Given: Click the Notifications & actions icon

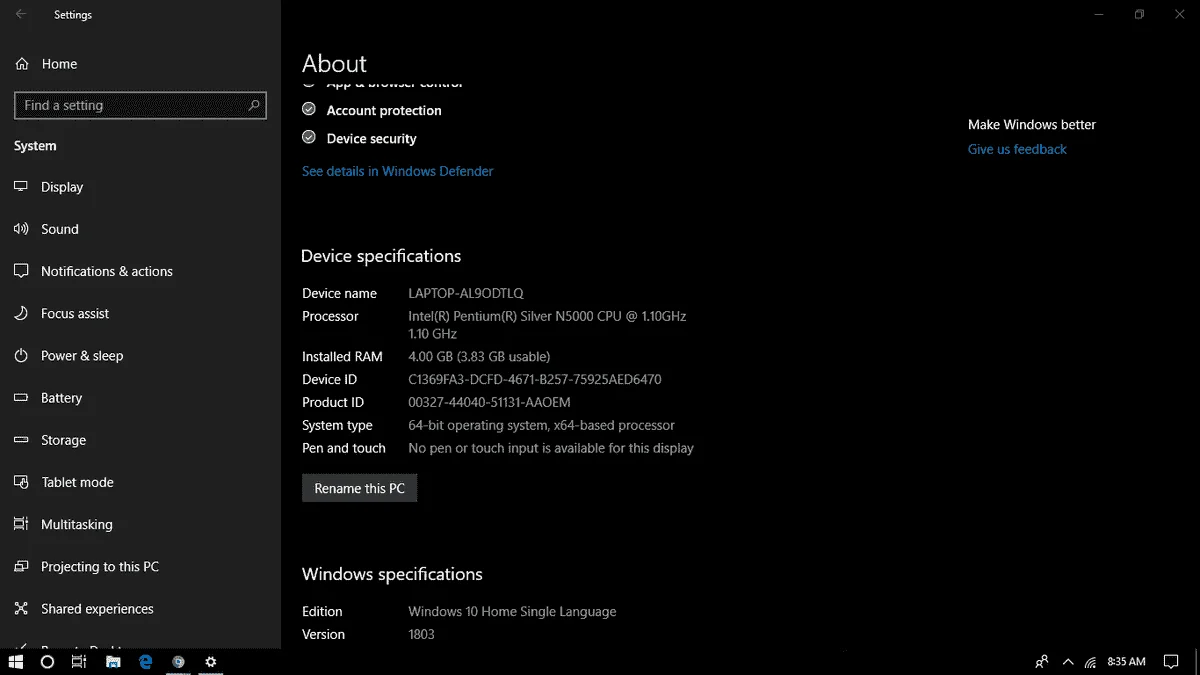Looking at the screenshot, I should 21,271.
